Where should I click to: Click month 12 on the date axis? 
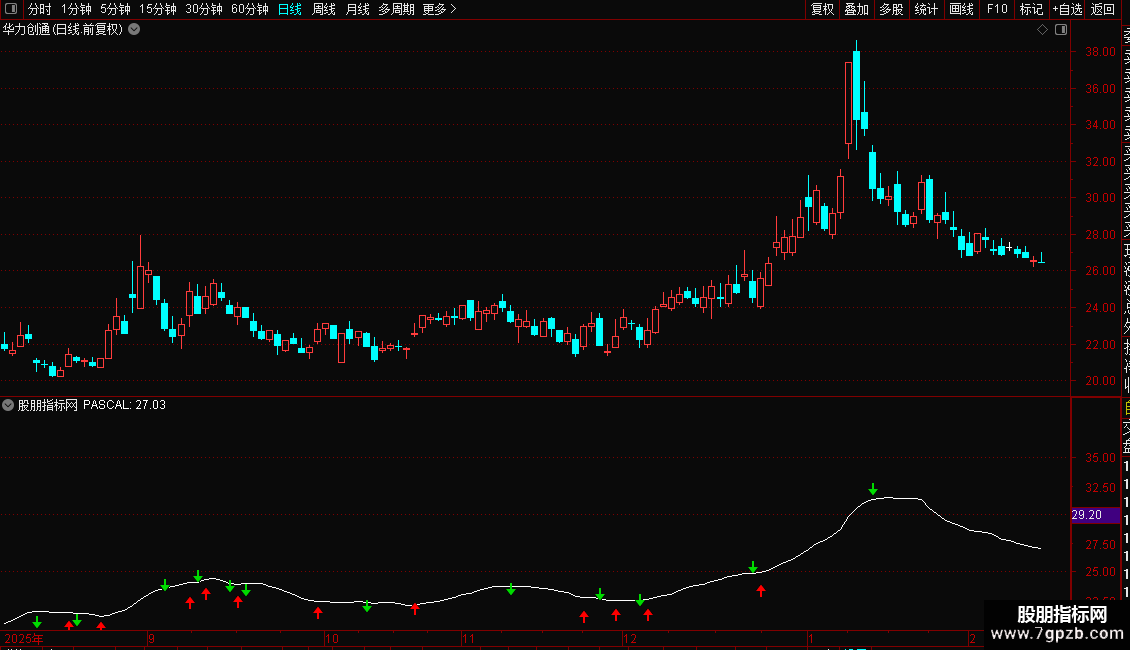click(630, 638)
